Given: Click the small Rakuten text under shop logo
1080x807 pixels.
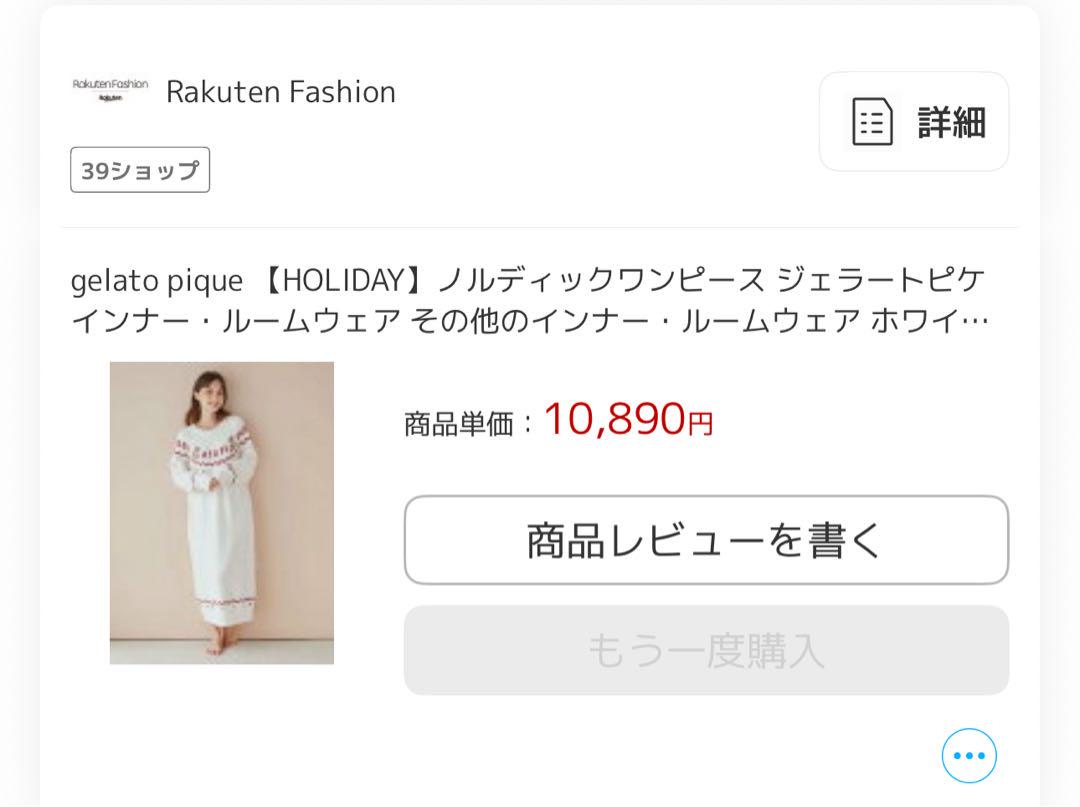Looking at the screenshot, I should 110,98.
